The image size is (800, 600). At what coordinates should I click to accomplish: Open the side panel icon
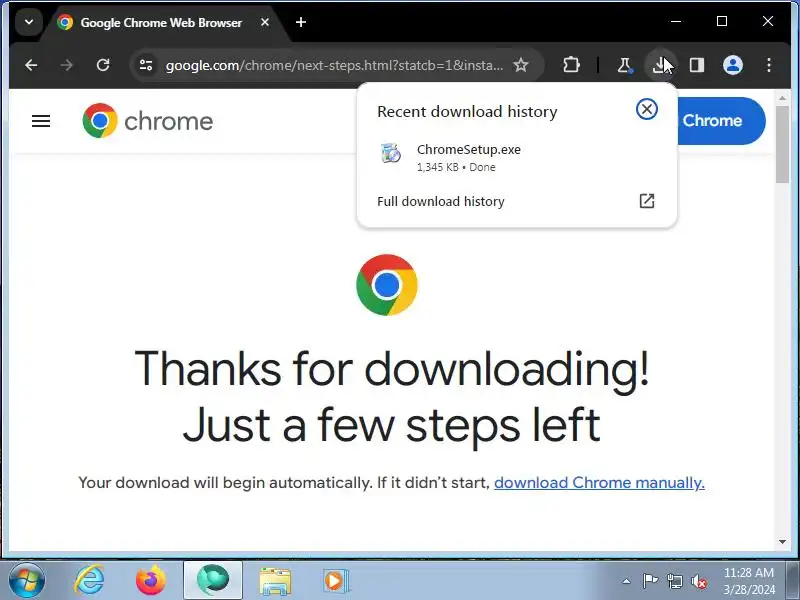(697, 65)
